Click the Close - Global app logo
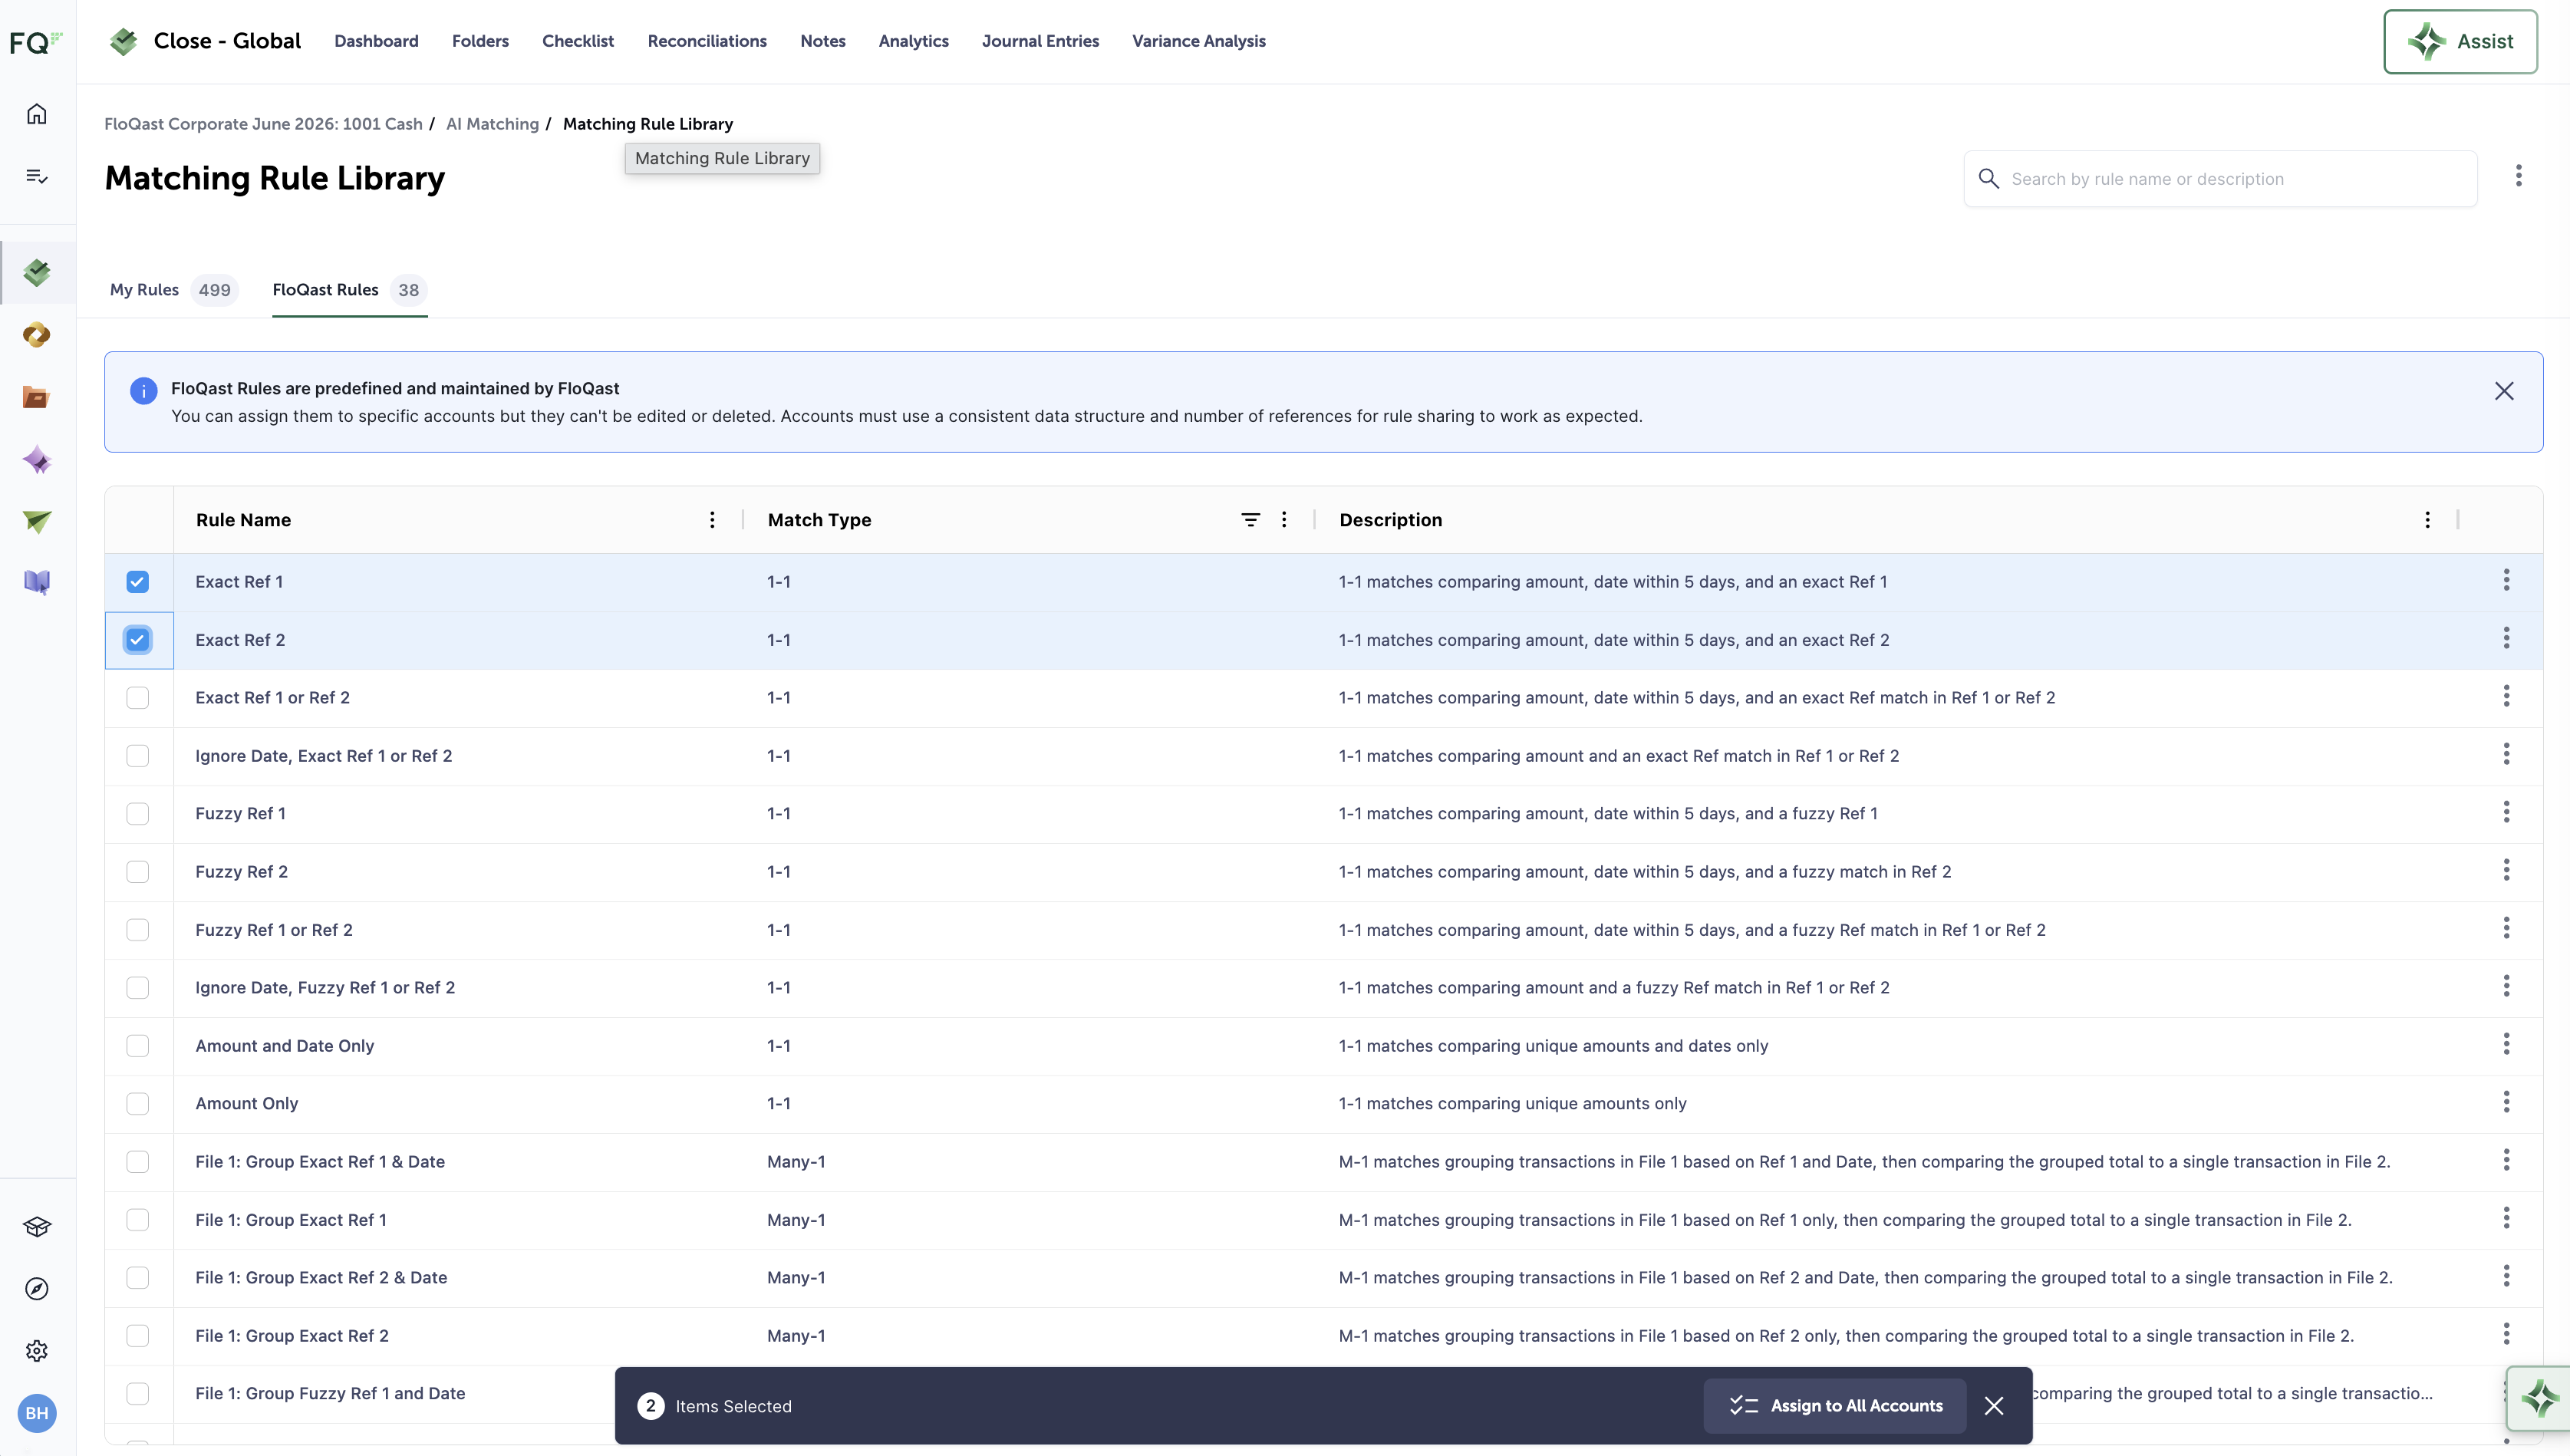 point(123,41)
